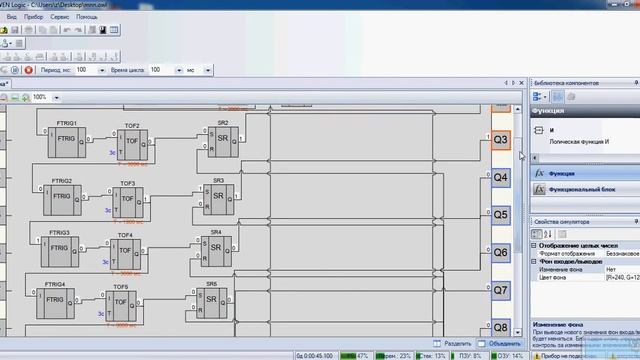Click the redo arrow icon
Image resolution: width=640 pixels, height=360 pixels.
78,30
